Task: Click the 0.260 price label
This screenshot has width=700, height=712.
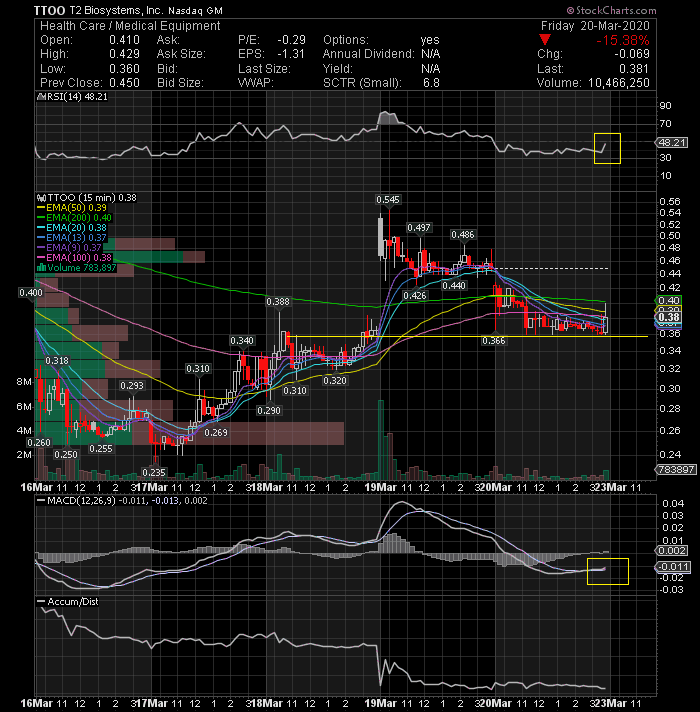Action: (x=39, y=443)
